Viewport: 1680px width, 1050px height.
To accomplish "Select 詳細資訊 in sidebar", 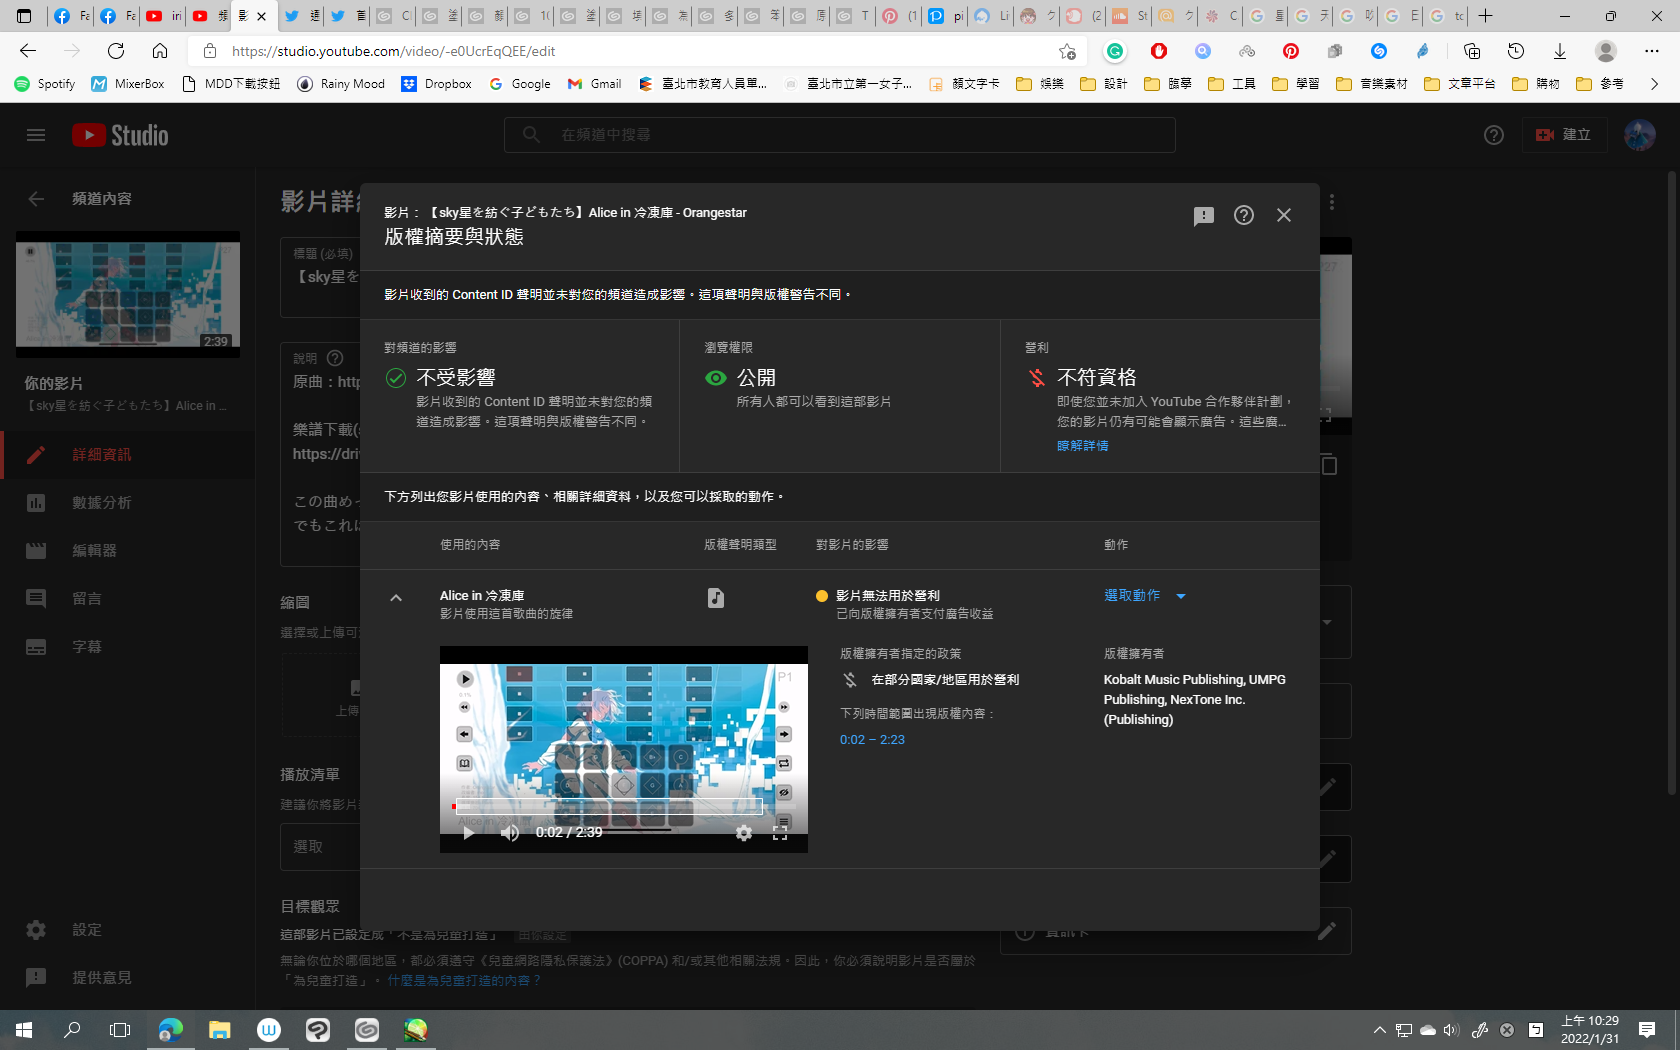I will click(x=128, y=455).
